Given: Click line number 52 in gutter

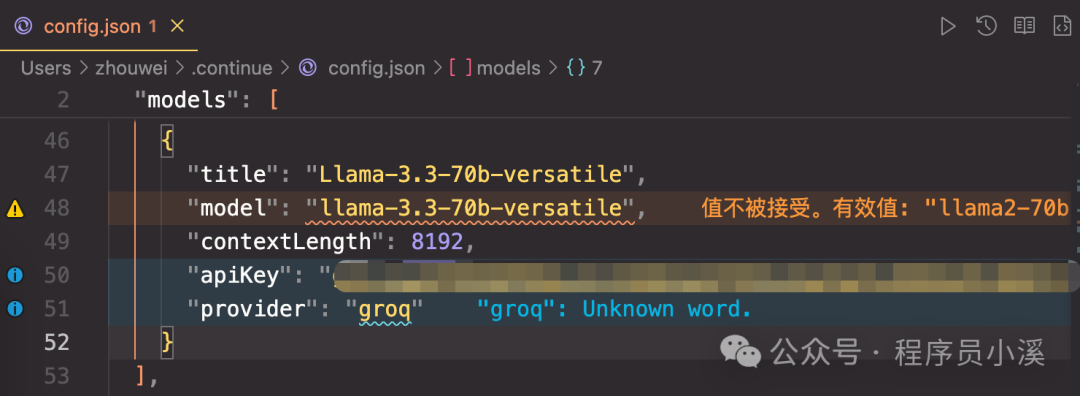Looking at the screenshot, I should [55, 342].
